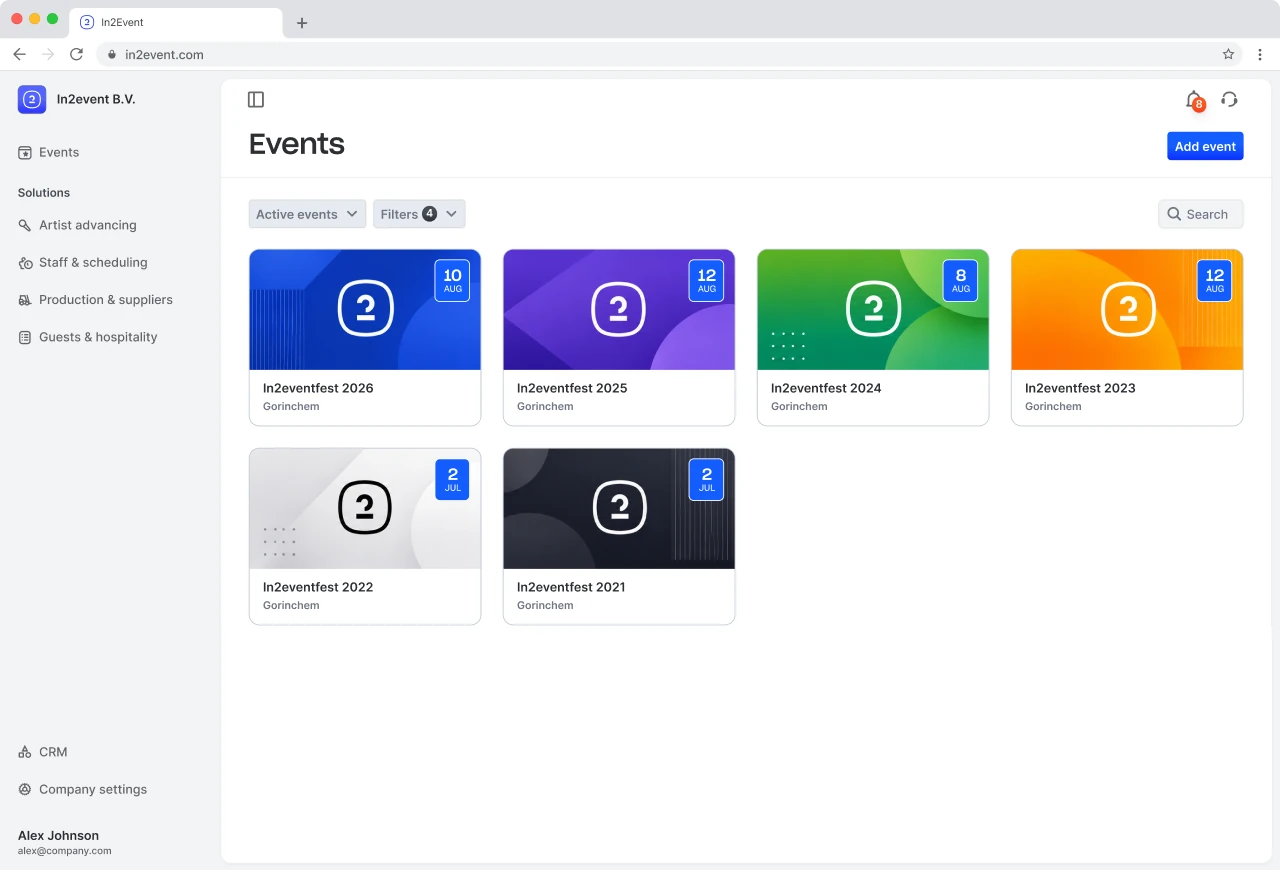Click the In2eventfest 2025 title

(572, 388)
